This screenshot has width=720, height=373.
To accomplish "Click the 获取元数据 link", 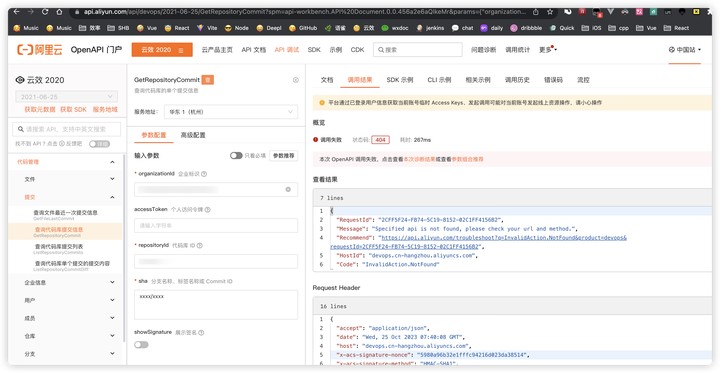I will [x=39, y=110].
